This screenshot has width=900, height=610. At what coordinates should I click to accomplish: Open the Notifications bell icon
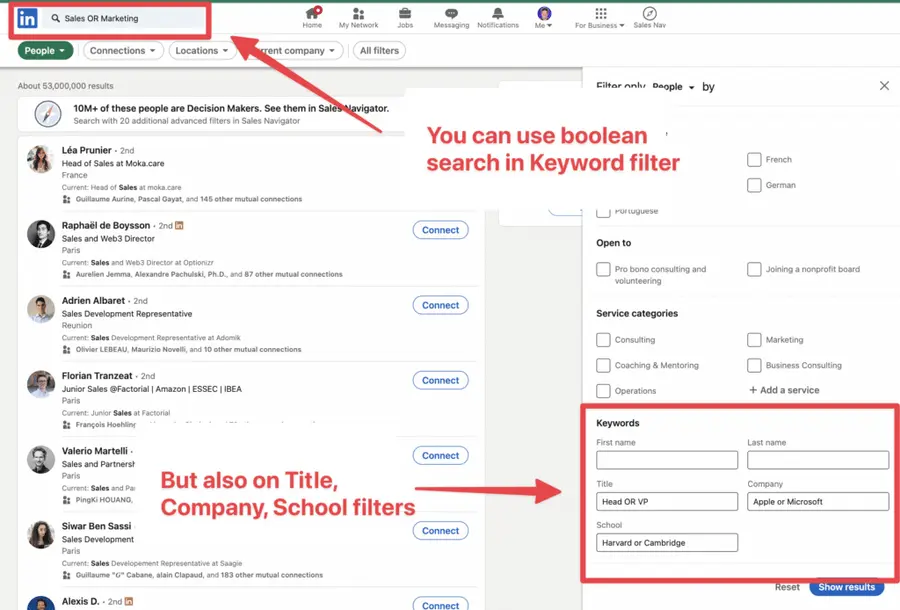coord(498,17)
